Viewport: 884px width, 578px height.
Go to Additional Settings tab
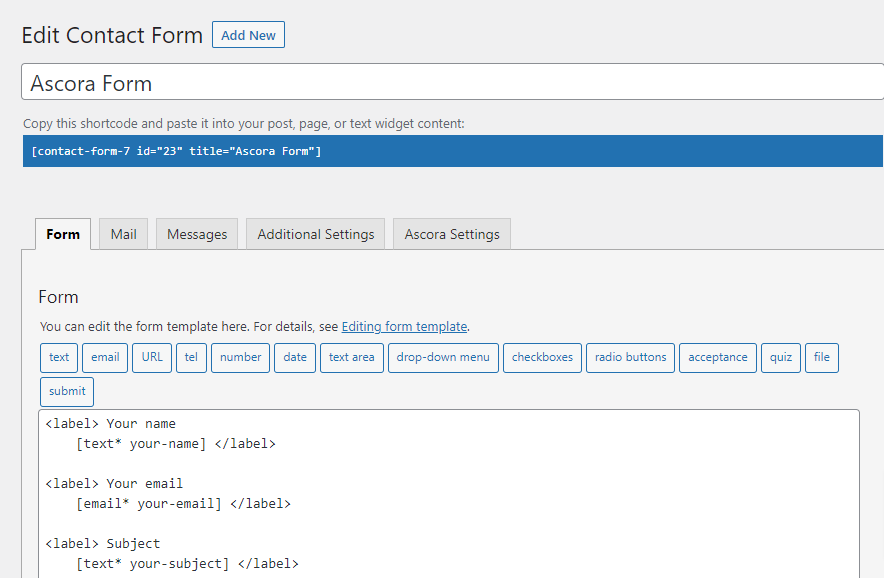[315, 234]
